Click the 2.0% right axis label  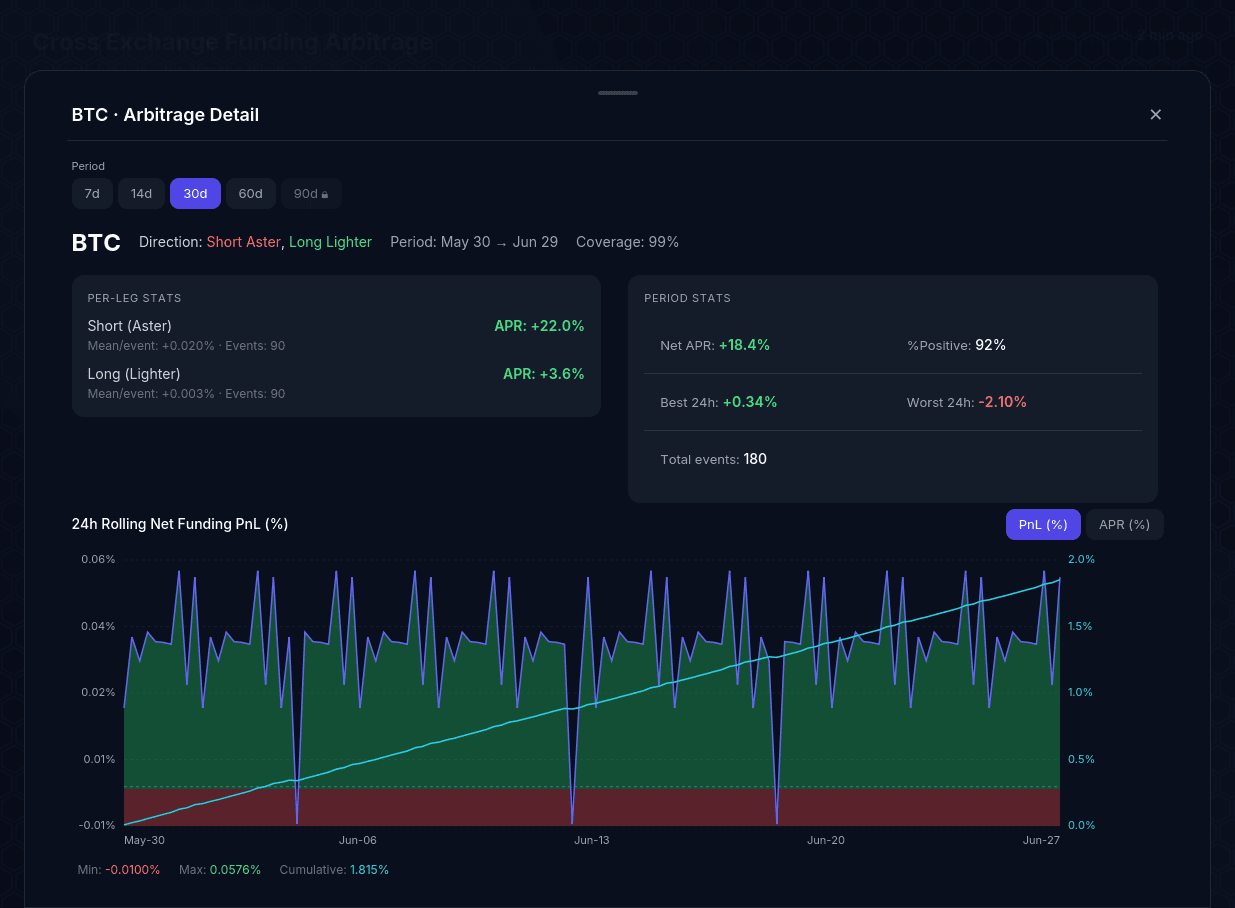tap(1082, 559)
